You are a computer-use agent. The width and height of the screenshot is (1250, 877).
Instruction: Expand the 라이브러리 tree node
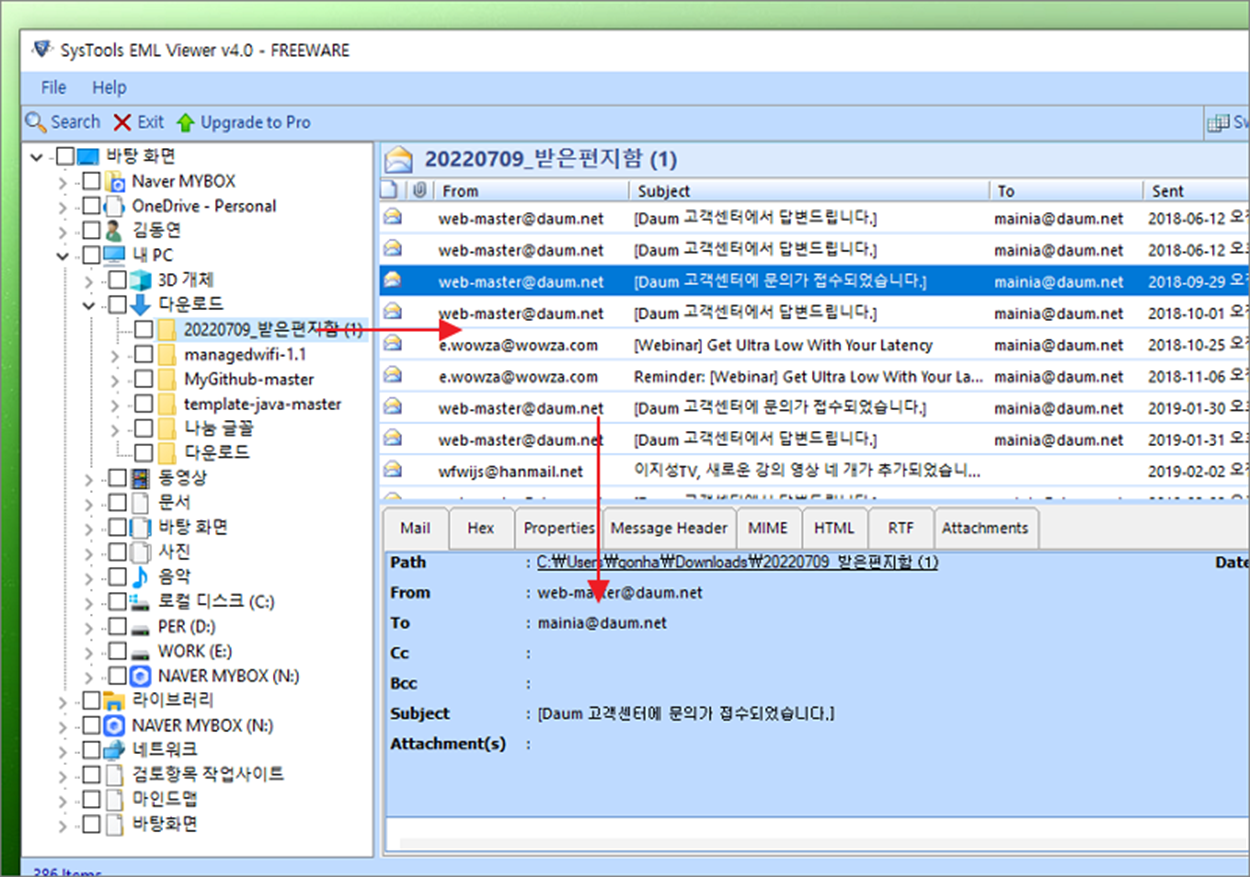63,700
